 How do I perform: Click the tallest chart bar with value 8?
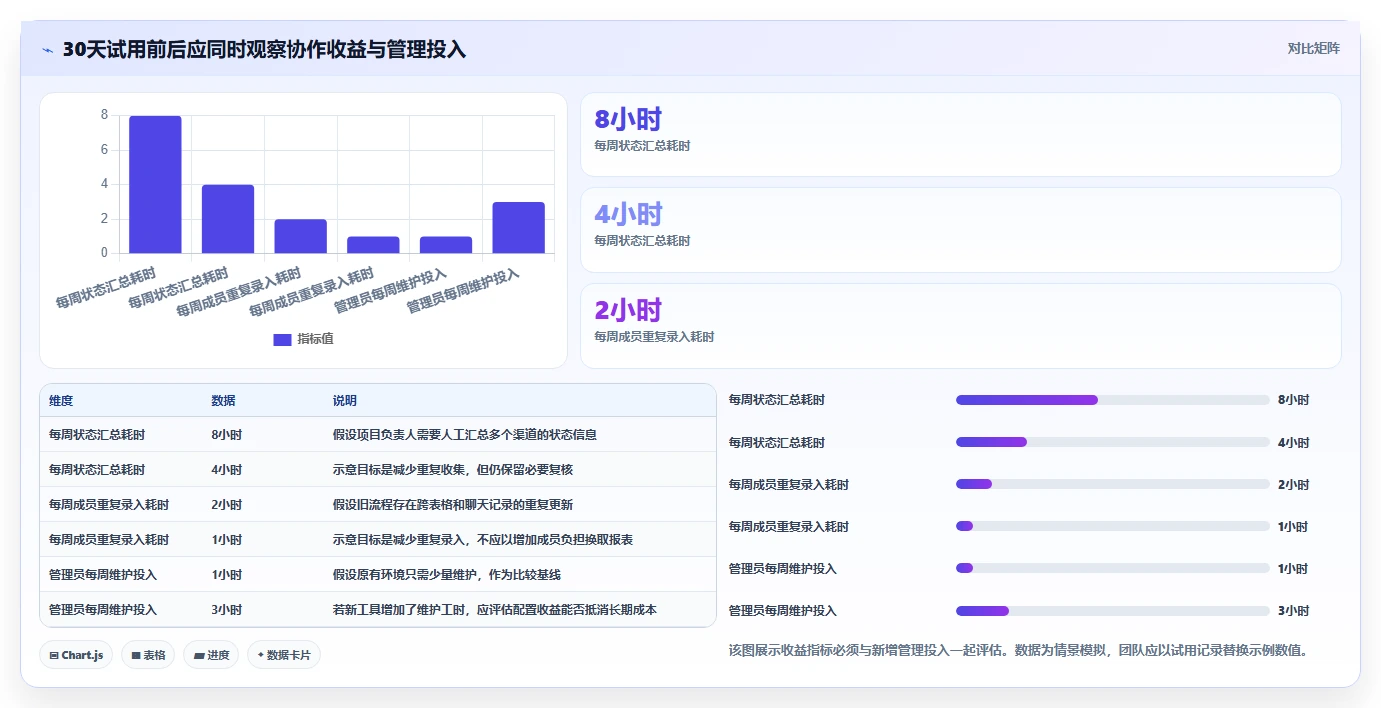tap(155, 184)
